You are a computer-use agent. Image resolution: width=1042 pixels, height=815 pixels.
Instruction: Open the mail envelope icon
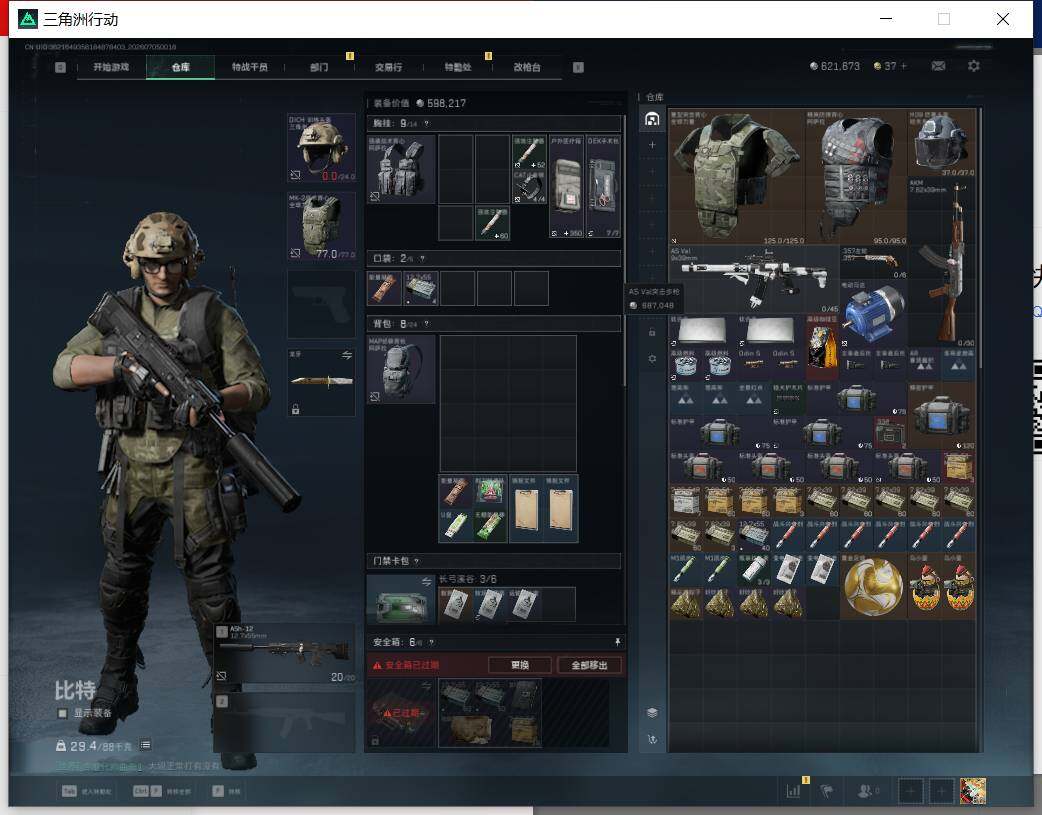click(x=938, y=66)
